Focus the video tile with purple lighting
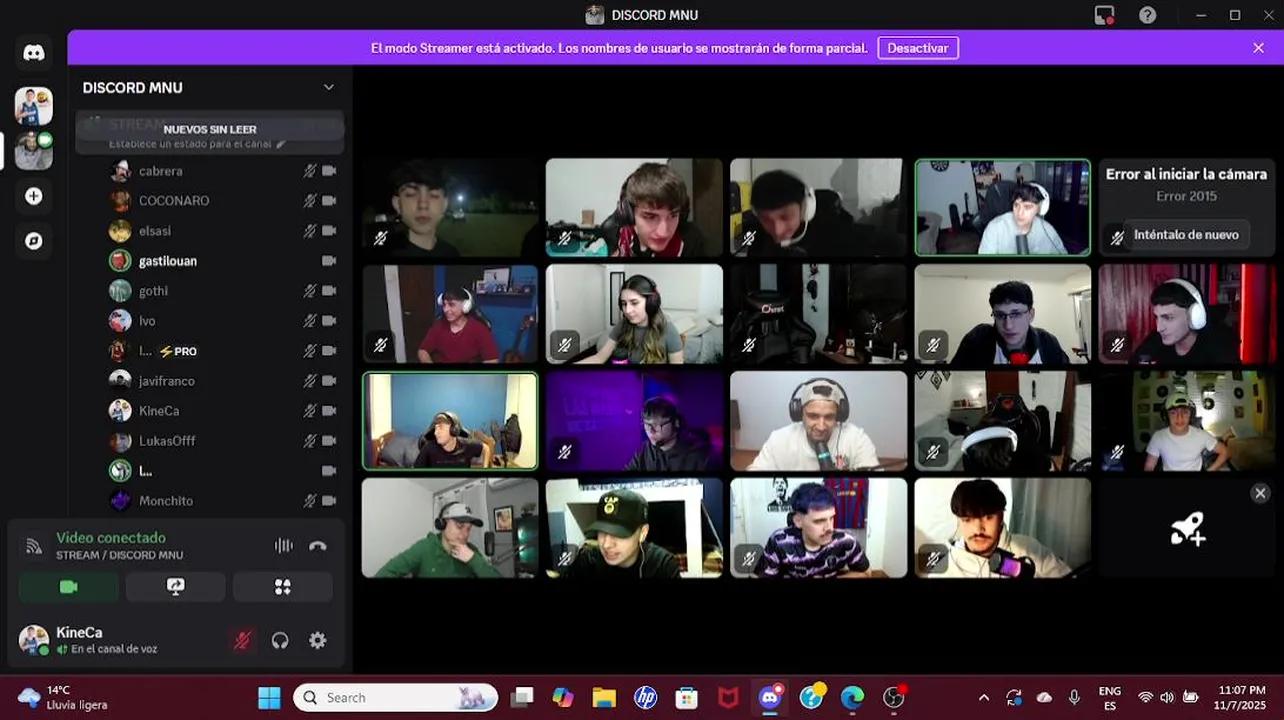This screenshot has height=720, width=1284. coord(634,421)
